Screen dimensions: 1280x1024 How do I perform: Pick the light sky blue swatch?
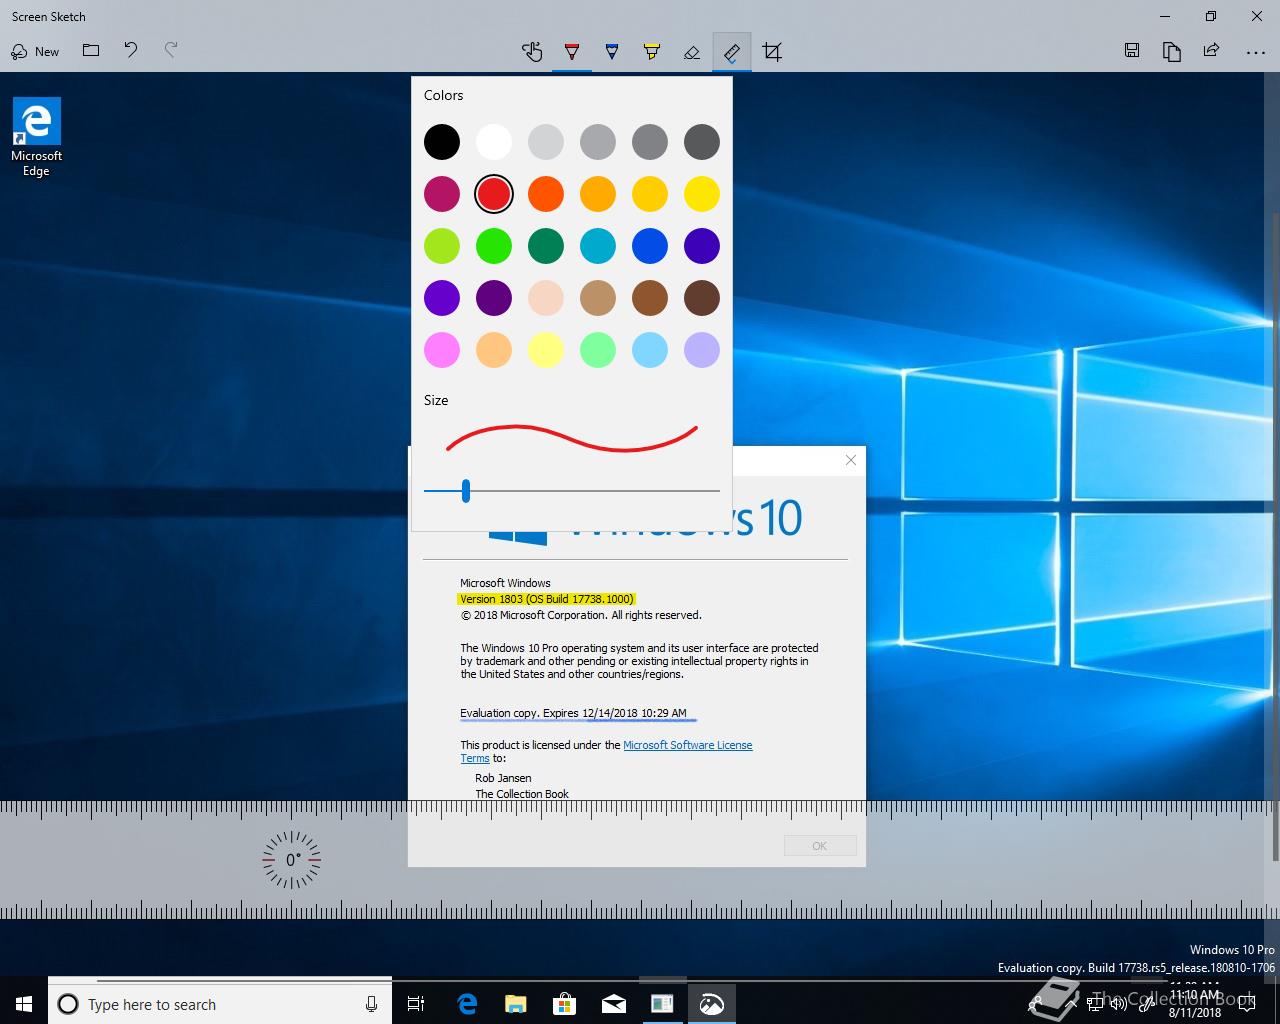[x=650, y=350]
